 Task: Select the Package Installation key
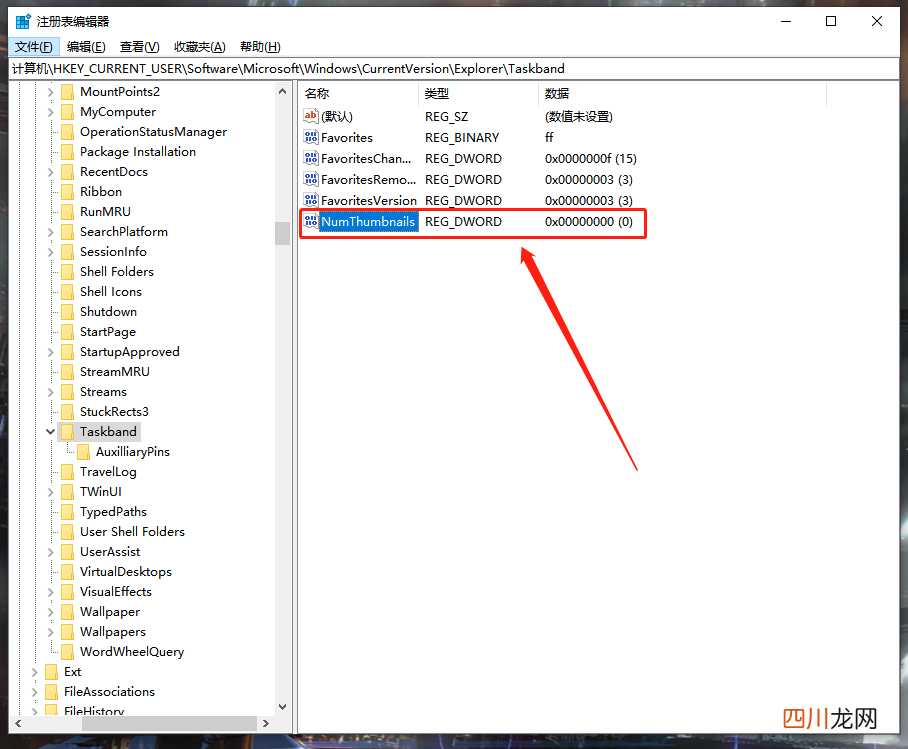click(138, 152)
